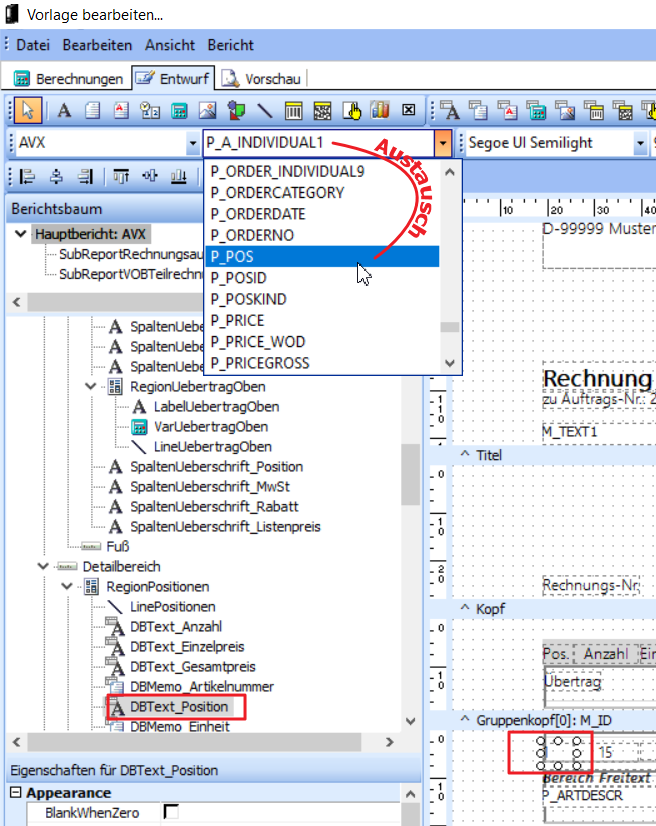
Task: Open the Bericht menu
Action: pos(230,45)
